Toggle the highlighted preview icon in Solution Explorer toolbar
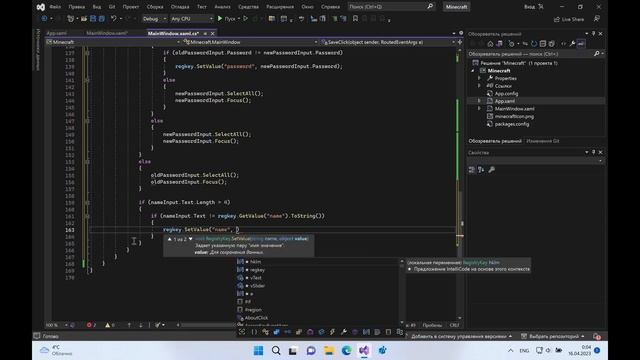 point(581,44)
